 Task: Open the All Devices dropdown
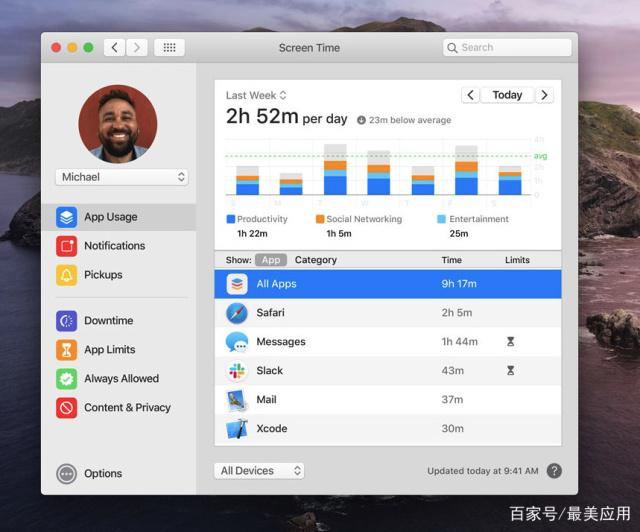pyautogui.click(x=259, y=471)
